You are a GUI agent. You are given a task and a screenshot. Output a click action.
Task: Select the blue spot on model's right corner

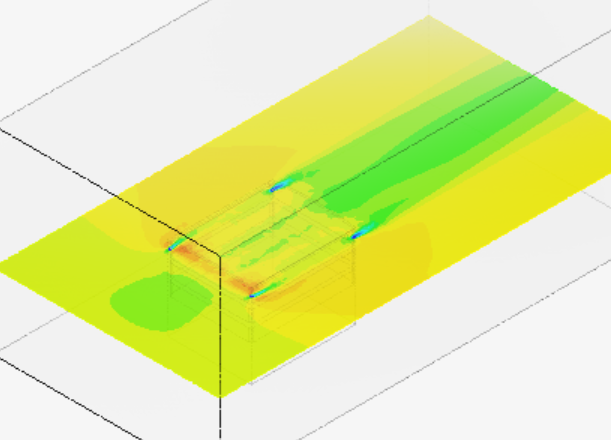click(357, 235)
